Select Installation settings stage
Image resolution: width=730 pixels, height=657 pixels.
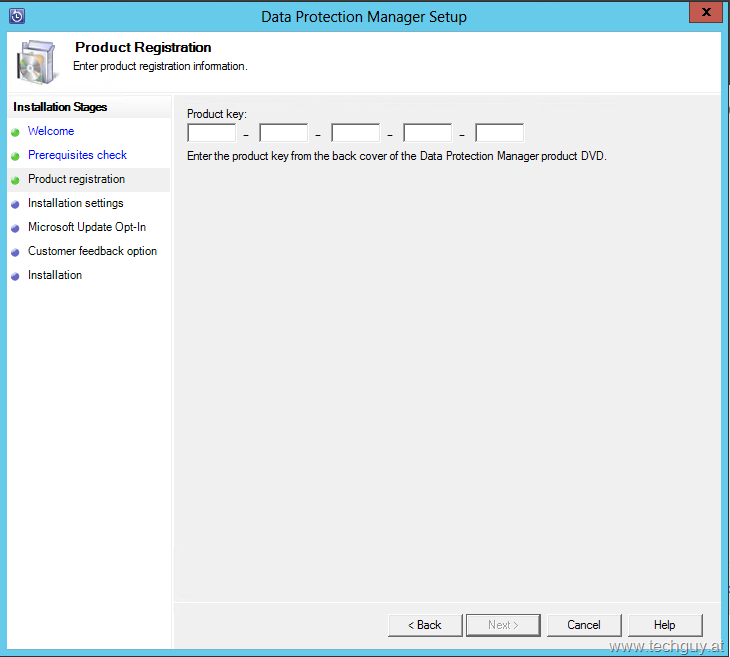(x=75, y=203)
